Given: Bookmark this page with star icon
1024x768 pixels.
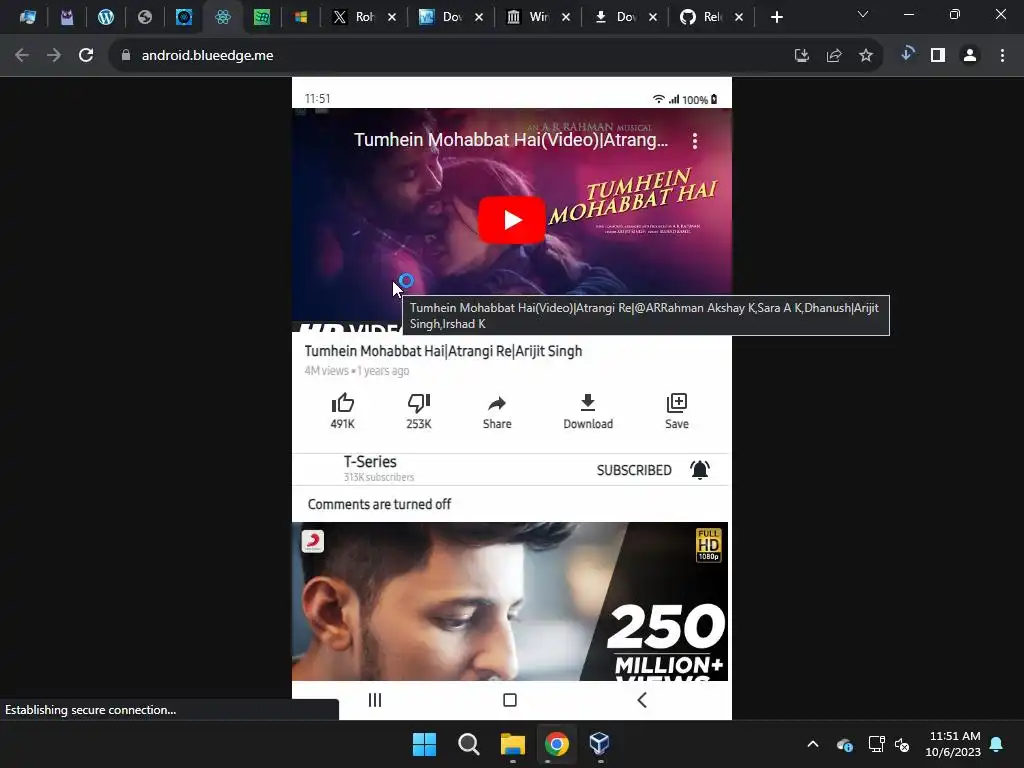Looking at the screenshot, I should tap(866, 56).
